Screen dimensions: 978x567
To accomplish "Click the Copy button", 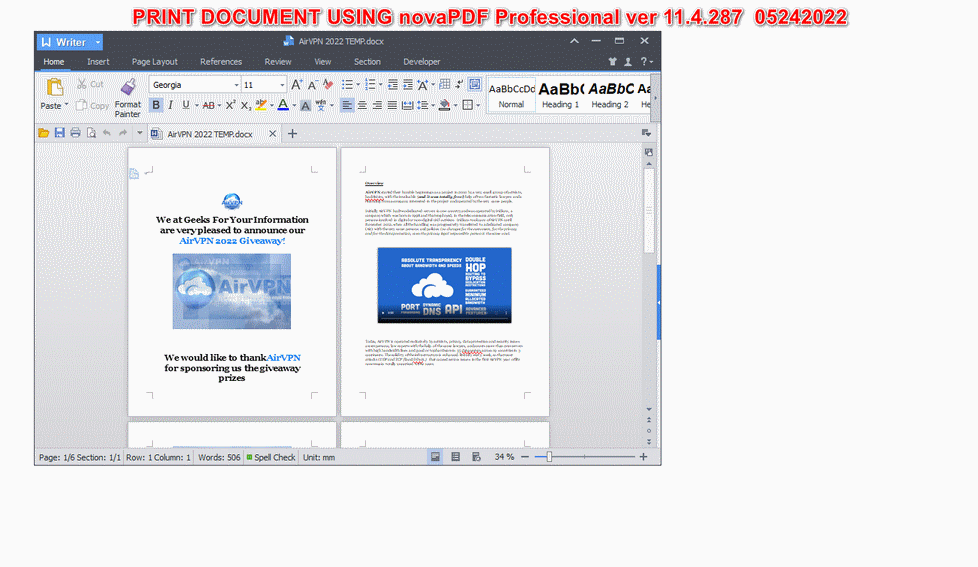I will 92,105.
